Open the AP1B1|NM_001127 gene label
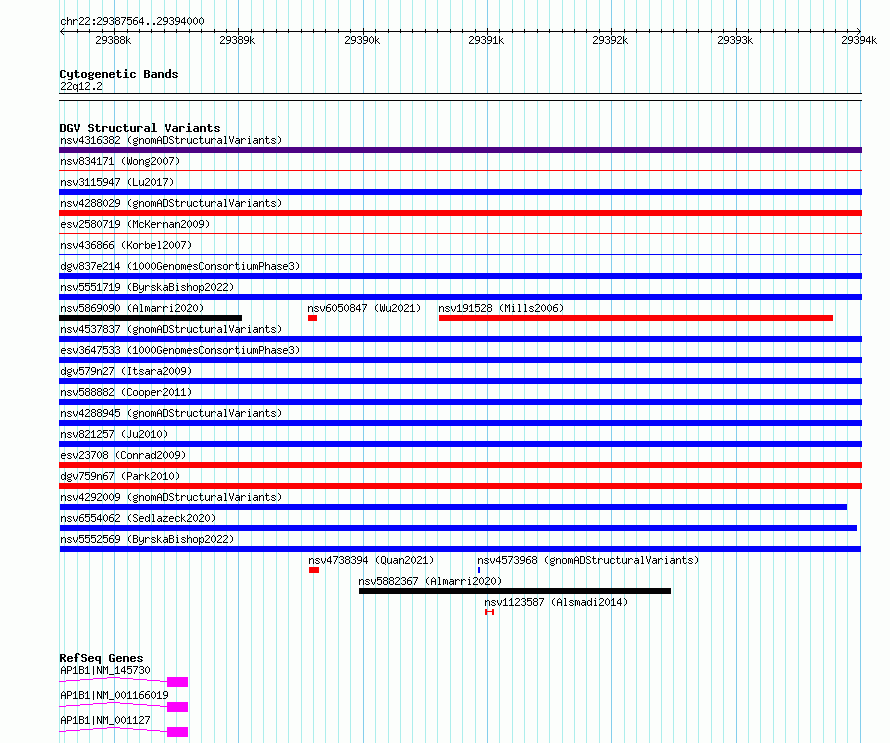This screenshot has height=743, width=890. [105, 720]
